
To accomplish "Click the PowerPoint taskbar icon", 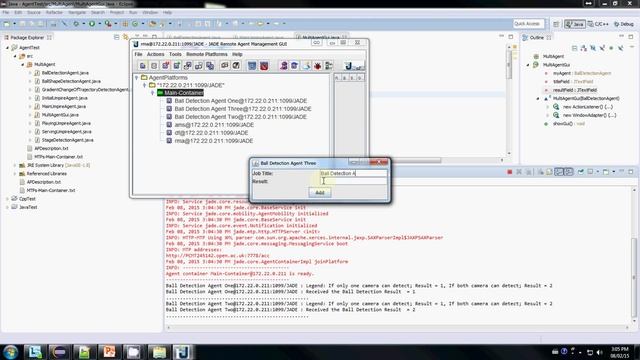I will [109, 352].
